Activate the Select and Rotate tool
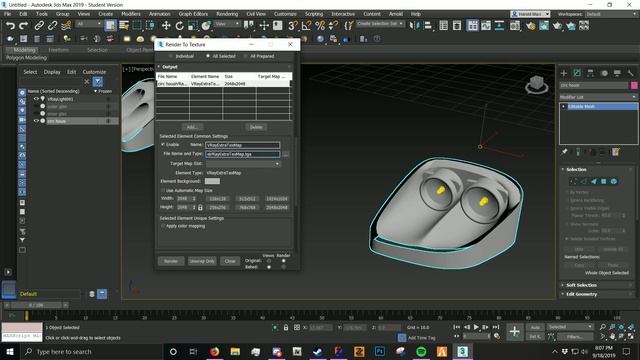Screen dimensions: 640x360 pos(179,26)
